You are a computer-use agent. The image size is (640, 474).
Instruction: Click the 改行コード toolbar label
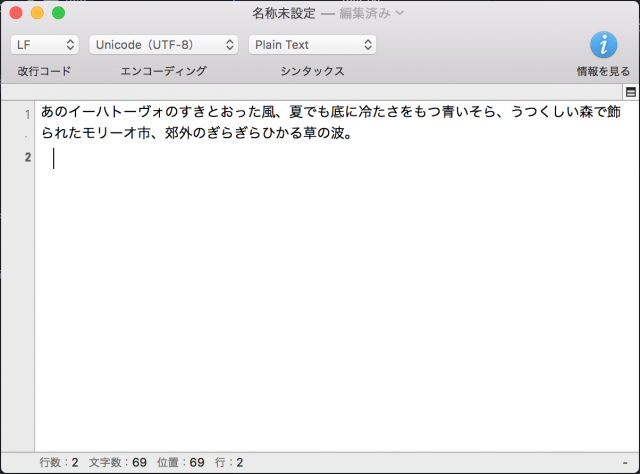pyautogui.click(x=44, y=72)
